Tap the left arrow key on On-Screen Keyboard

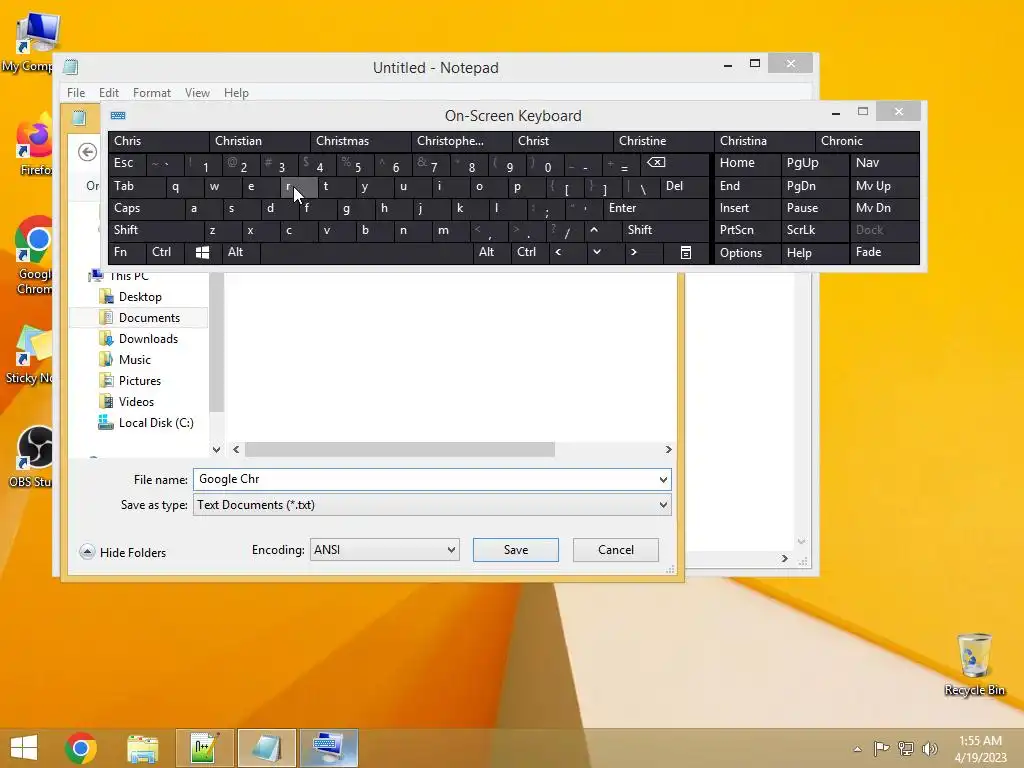558,252
